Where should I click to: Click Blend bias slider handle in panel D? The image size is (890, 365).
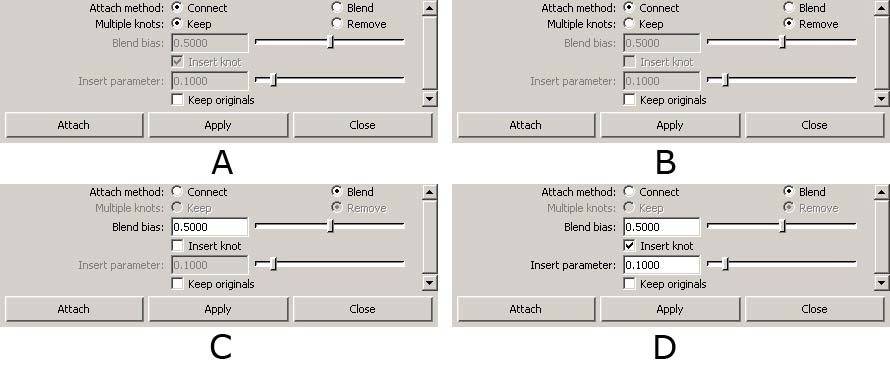pos(783,226)
